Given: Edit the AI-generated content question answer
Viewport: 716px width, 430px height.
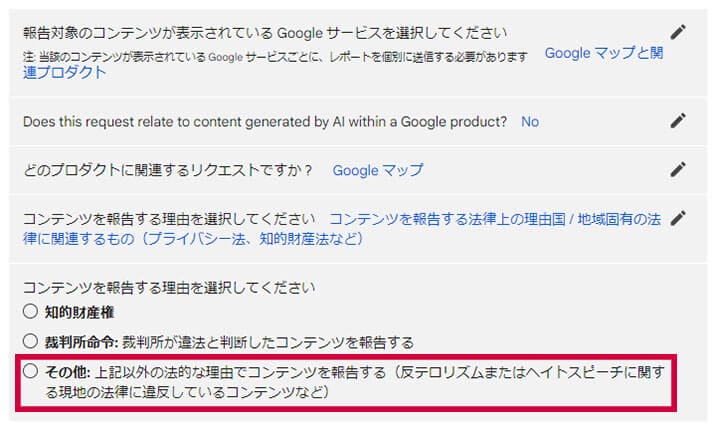Looking at the screenshot, I should 678,121.
